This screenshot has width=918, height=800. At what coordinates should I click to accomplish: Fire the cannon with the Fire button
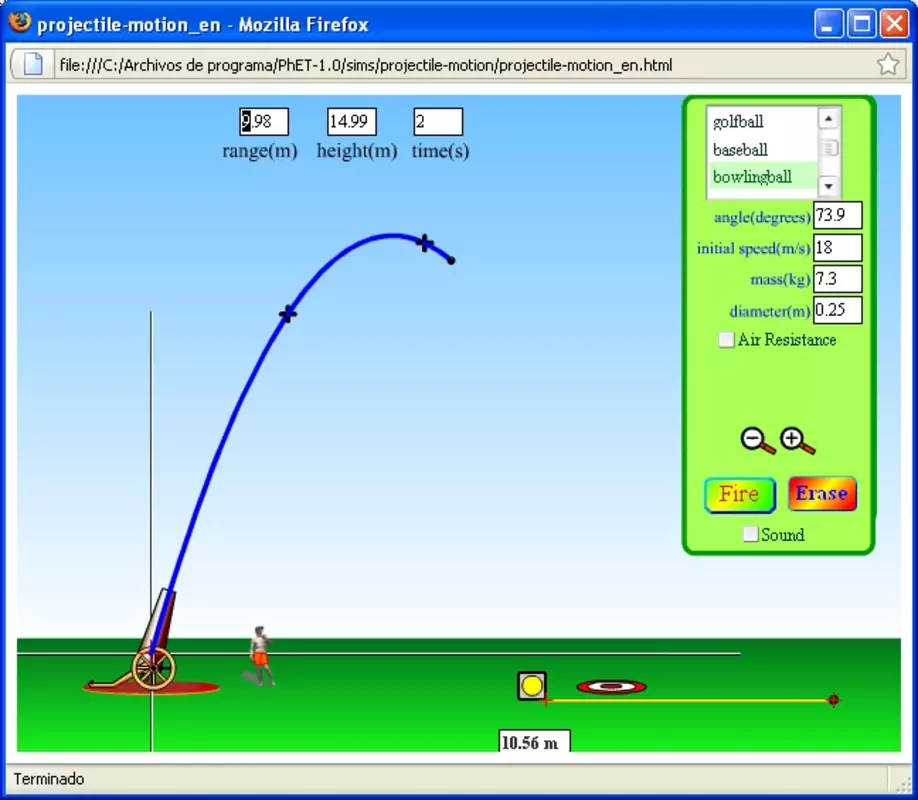(740, 495)
